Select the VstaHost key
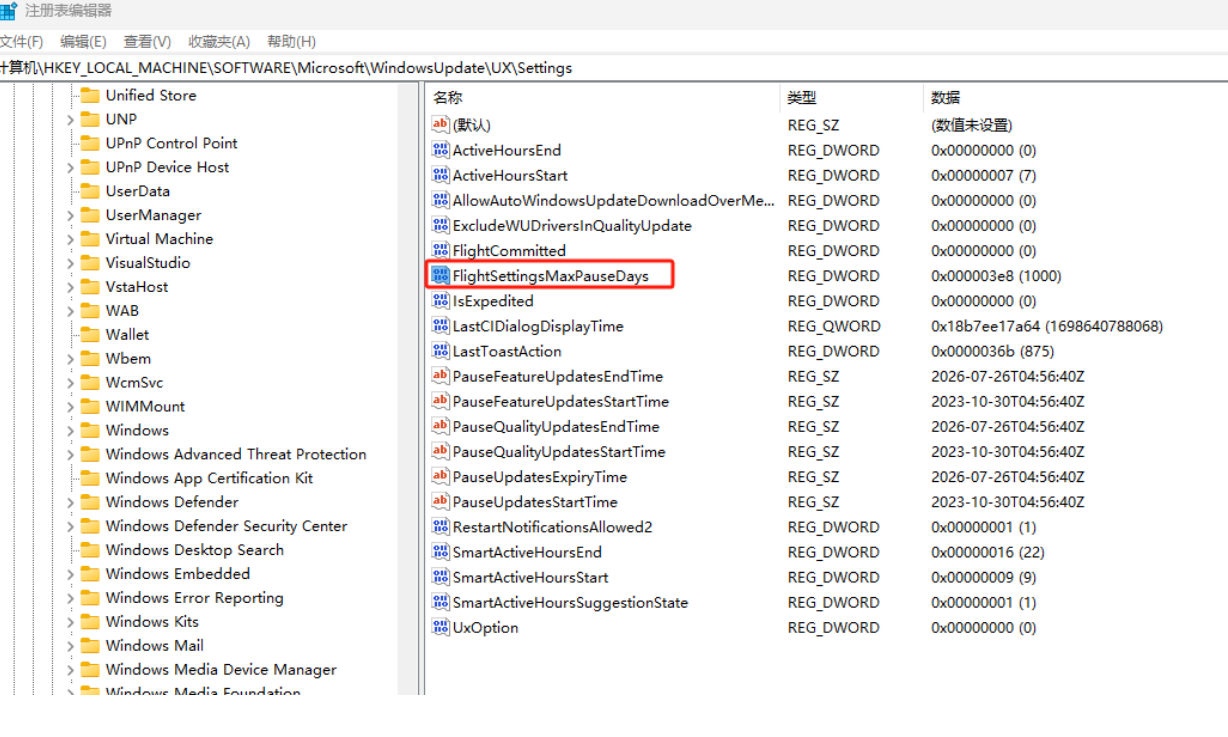Viewport: 1228px width, 737px height. click(137, 287)
